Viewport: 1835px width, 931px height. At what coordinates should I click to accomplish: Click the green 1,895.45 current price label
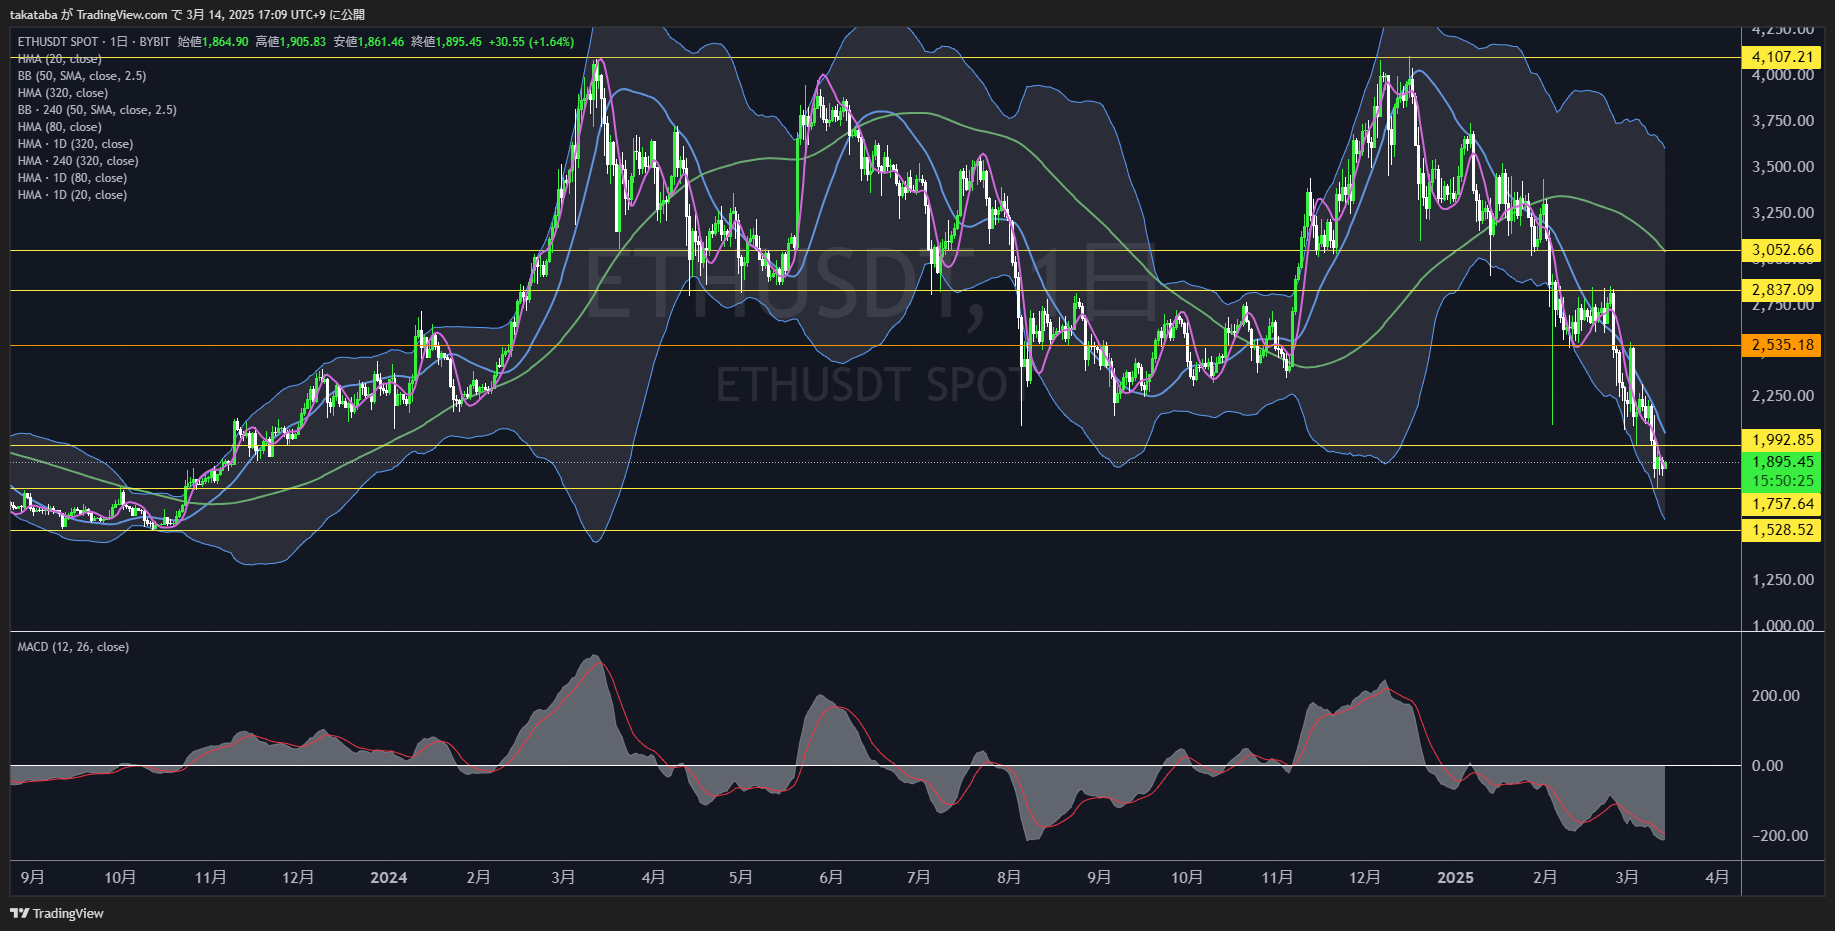(1781, 462)
